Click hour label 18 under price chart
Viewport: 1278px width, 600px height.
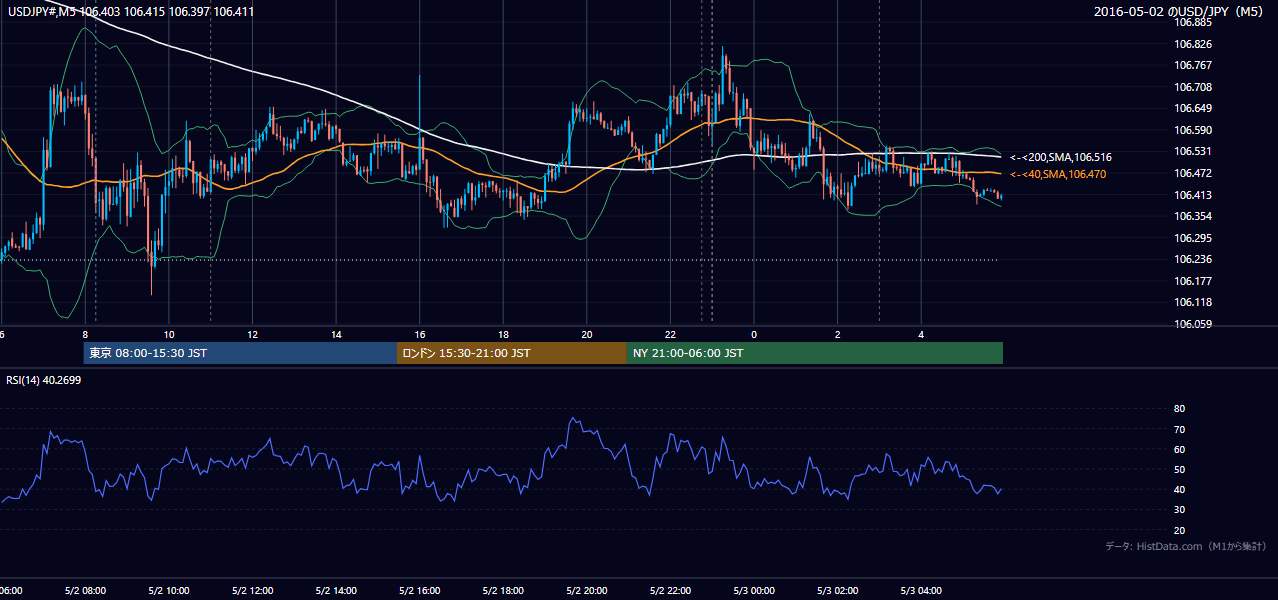[504, 334]
